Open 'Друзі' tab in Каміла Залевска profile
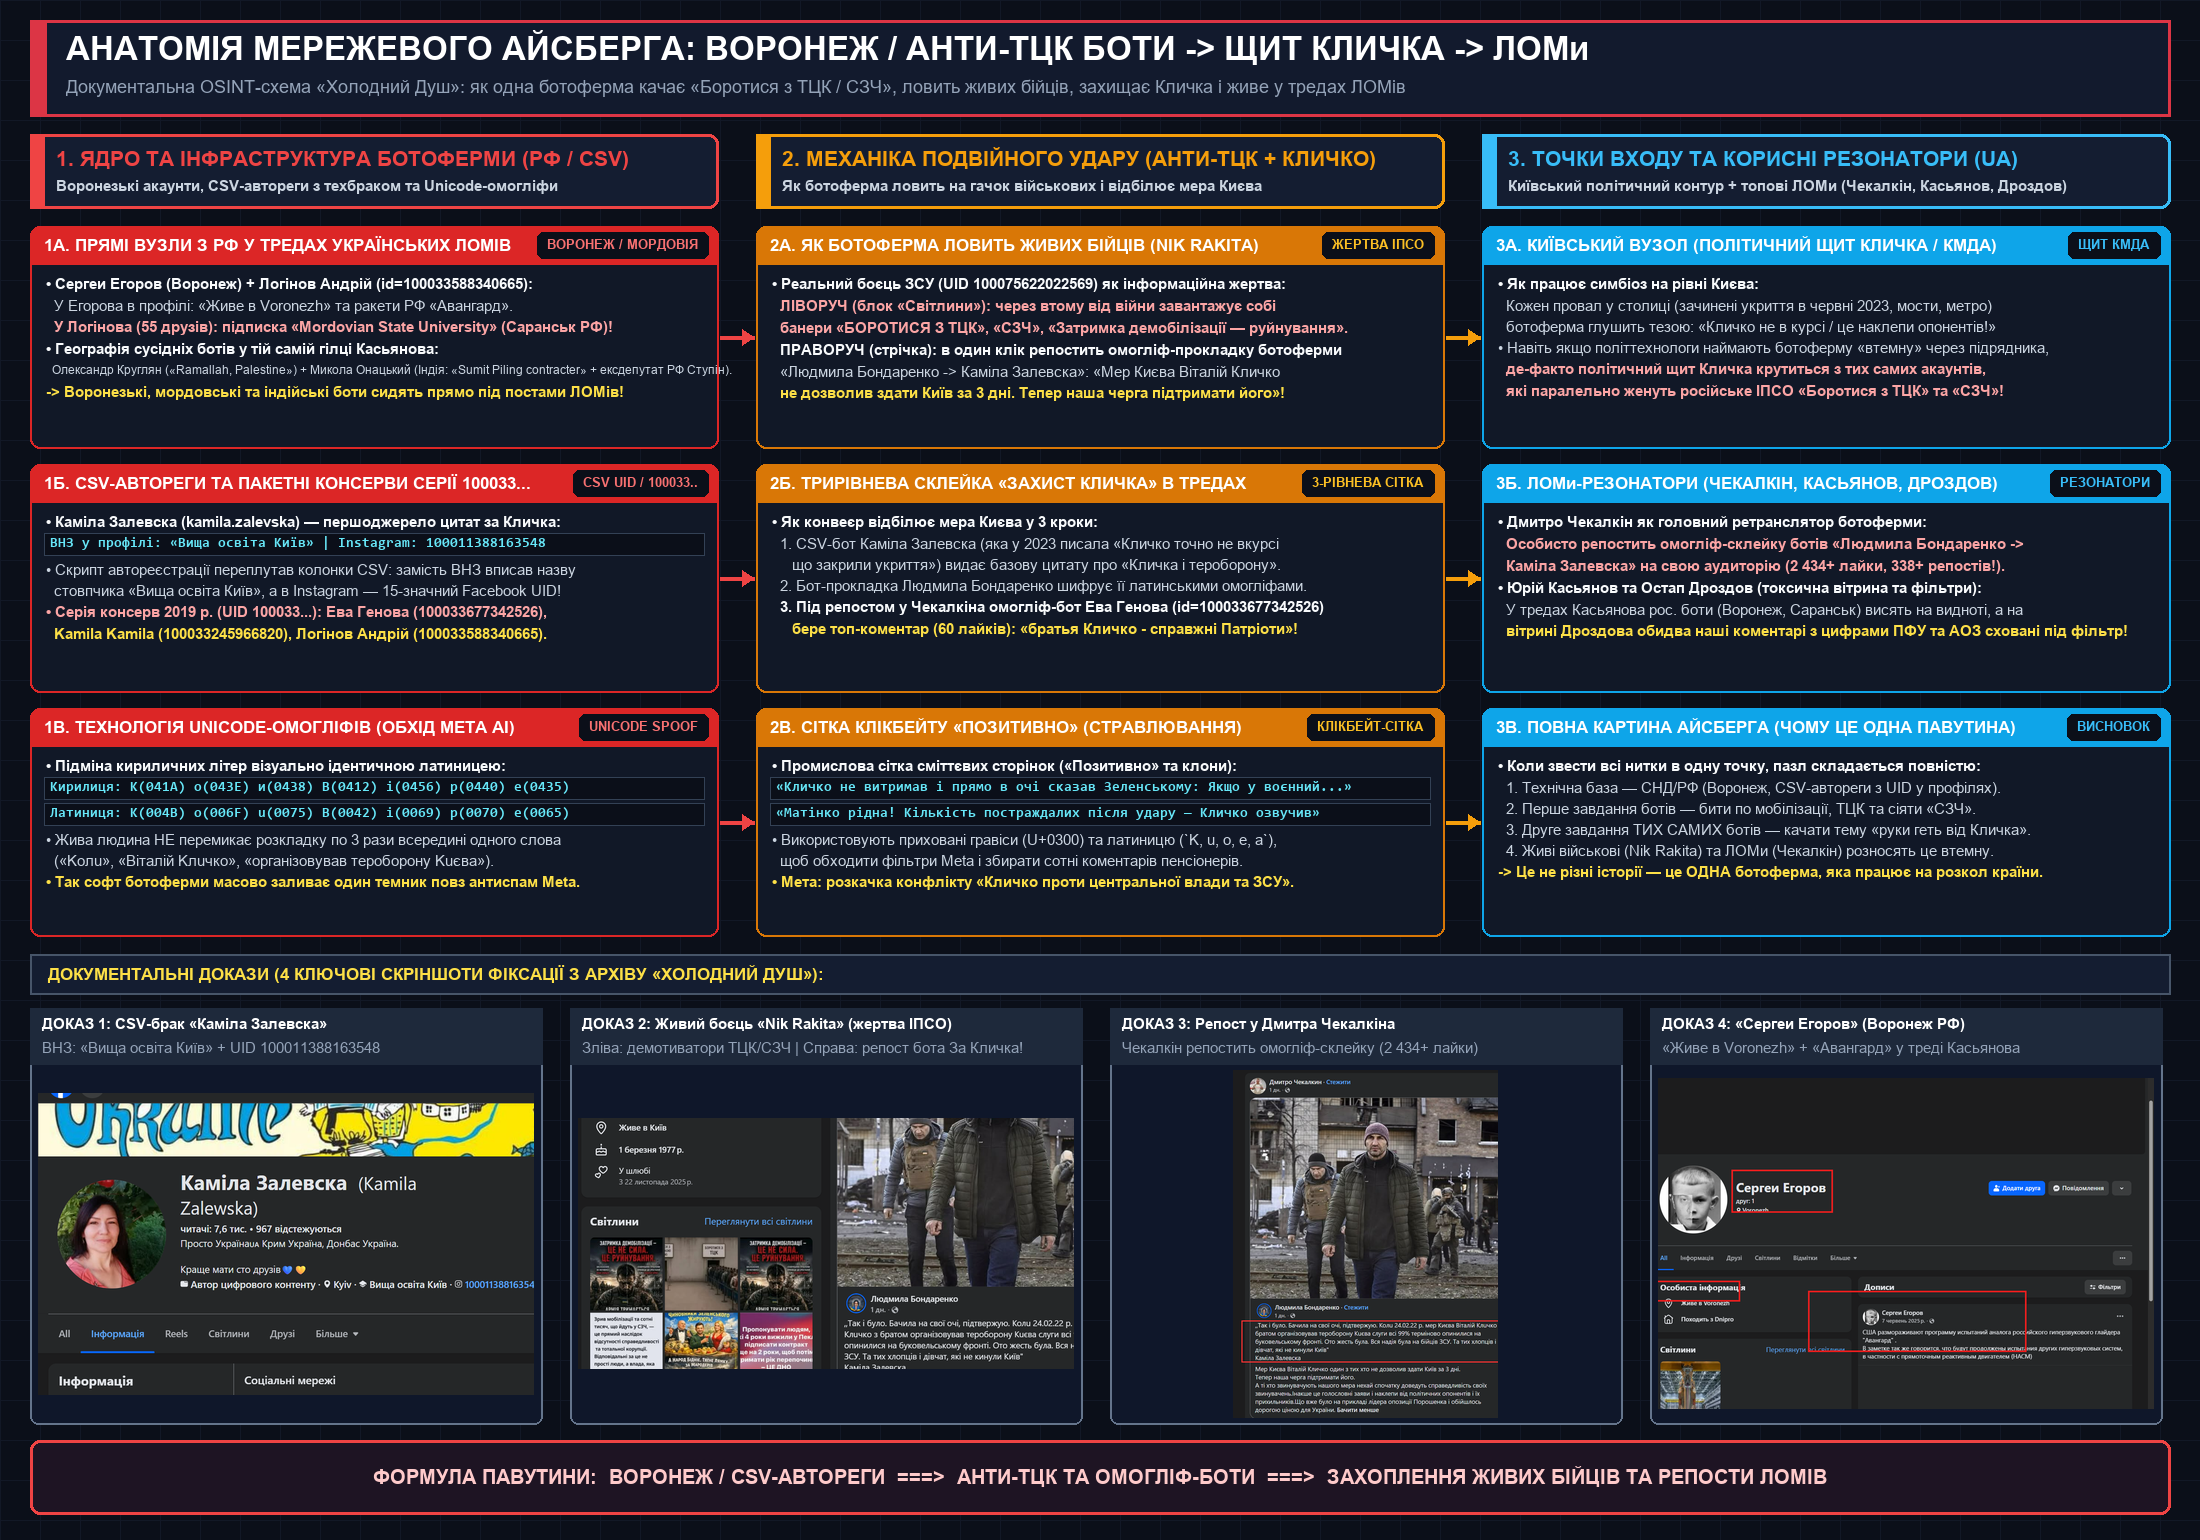 282,1334
